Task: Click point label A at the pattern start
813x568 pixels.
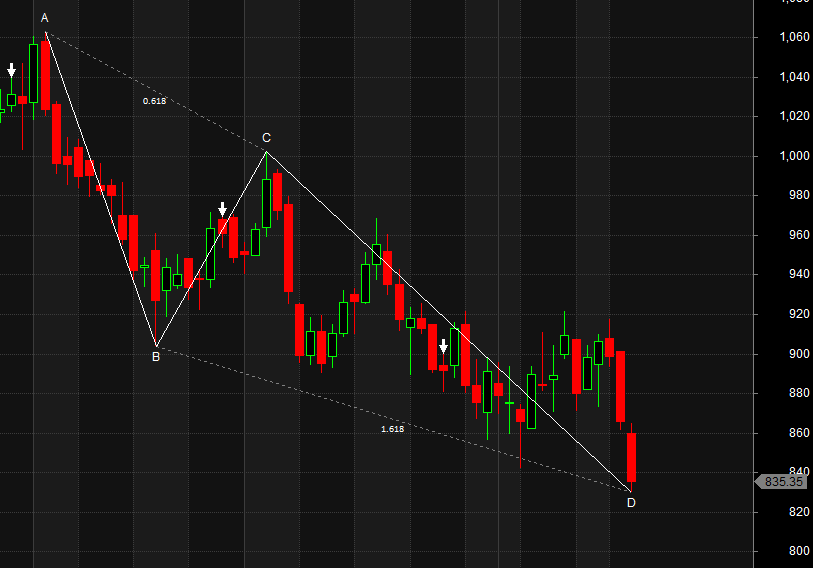Action: [x=44, y=18]
